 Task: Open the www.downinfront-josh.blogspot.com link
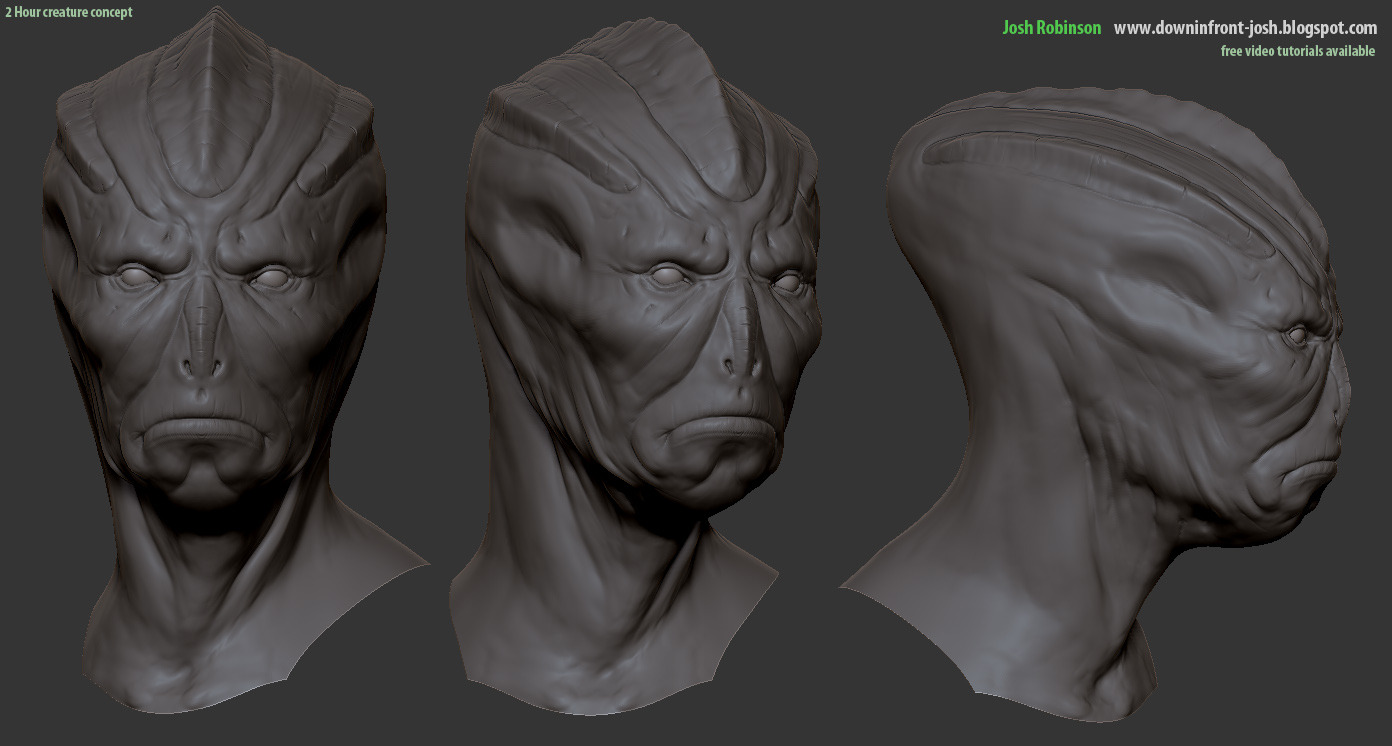1245,28
